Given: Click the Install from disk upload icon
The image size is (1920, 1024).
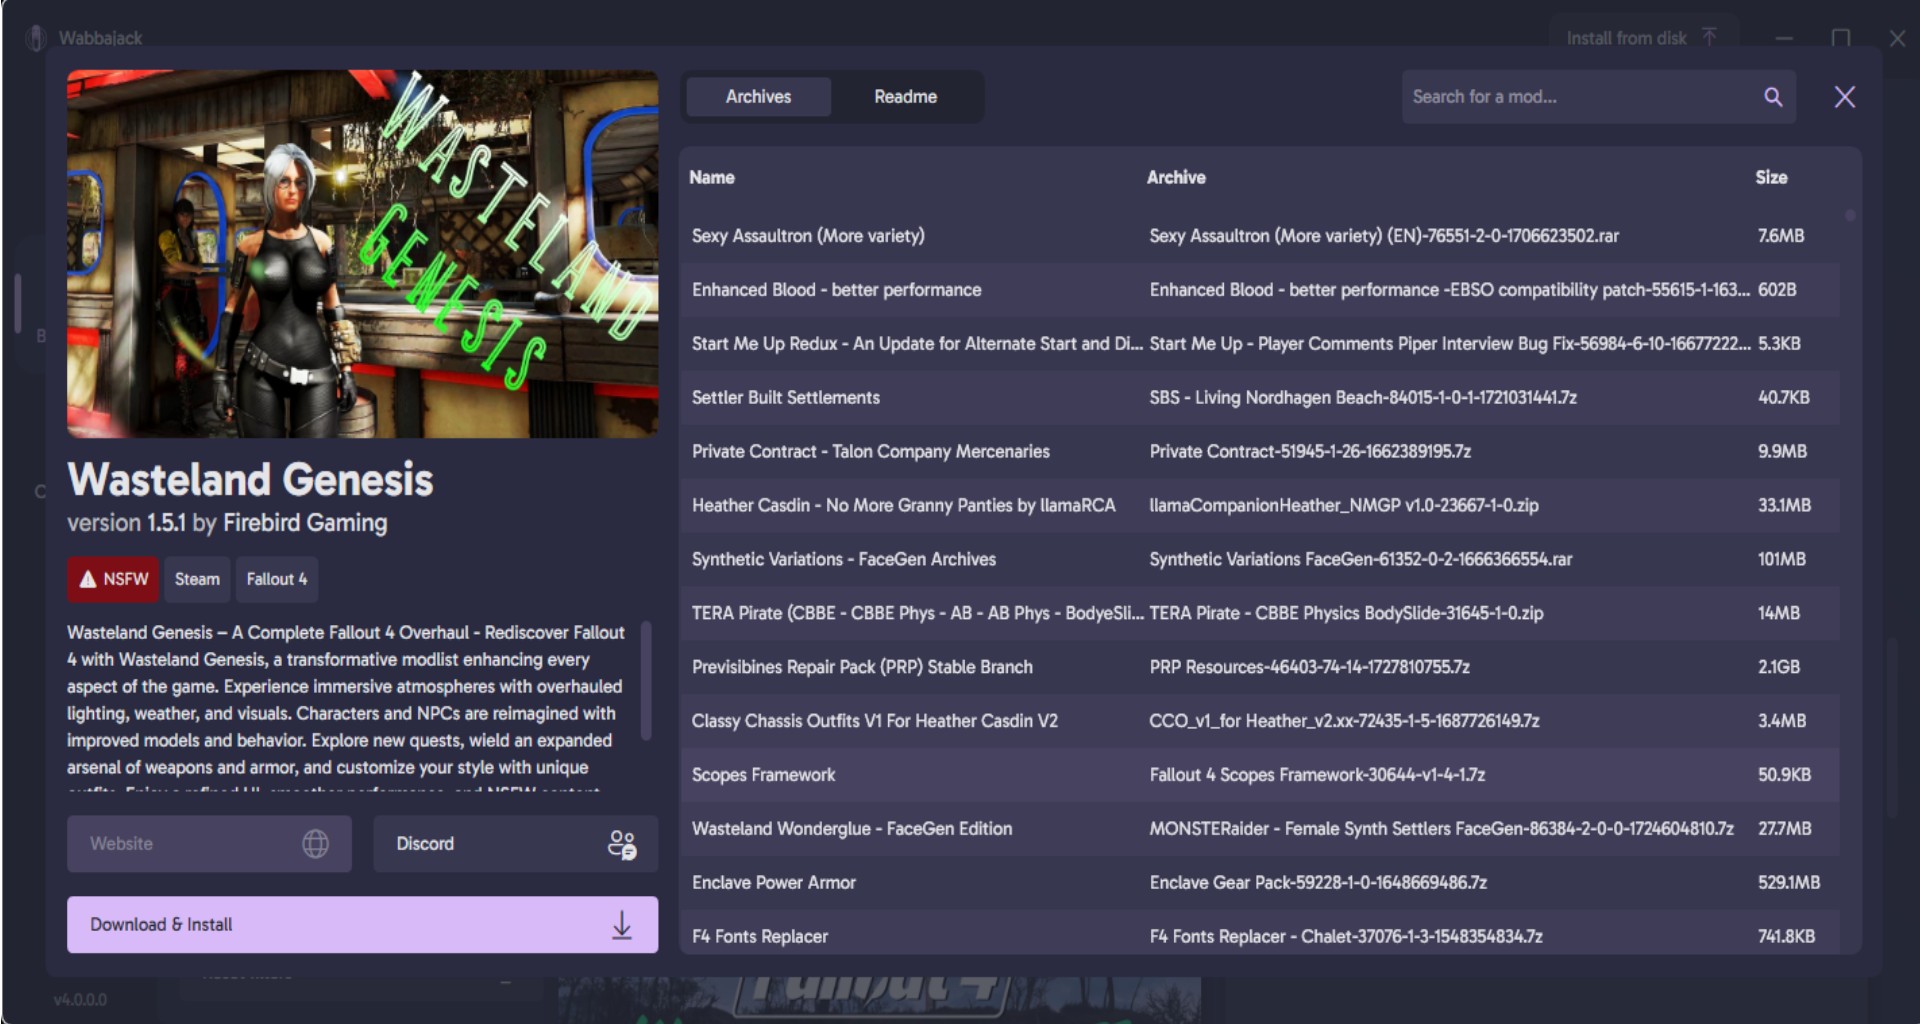Looking at the screenshot, I should (x=1709, y=37).
